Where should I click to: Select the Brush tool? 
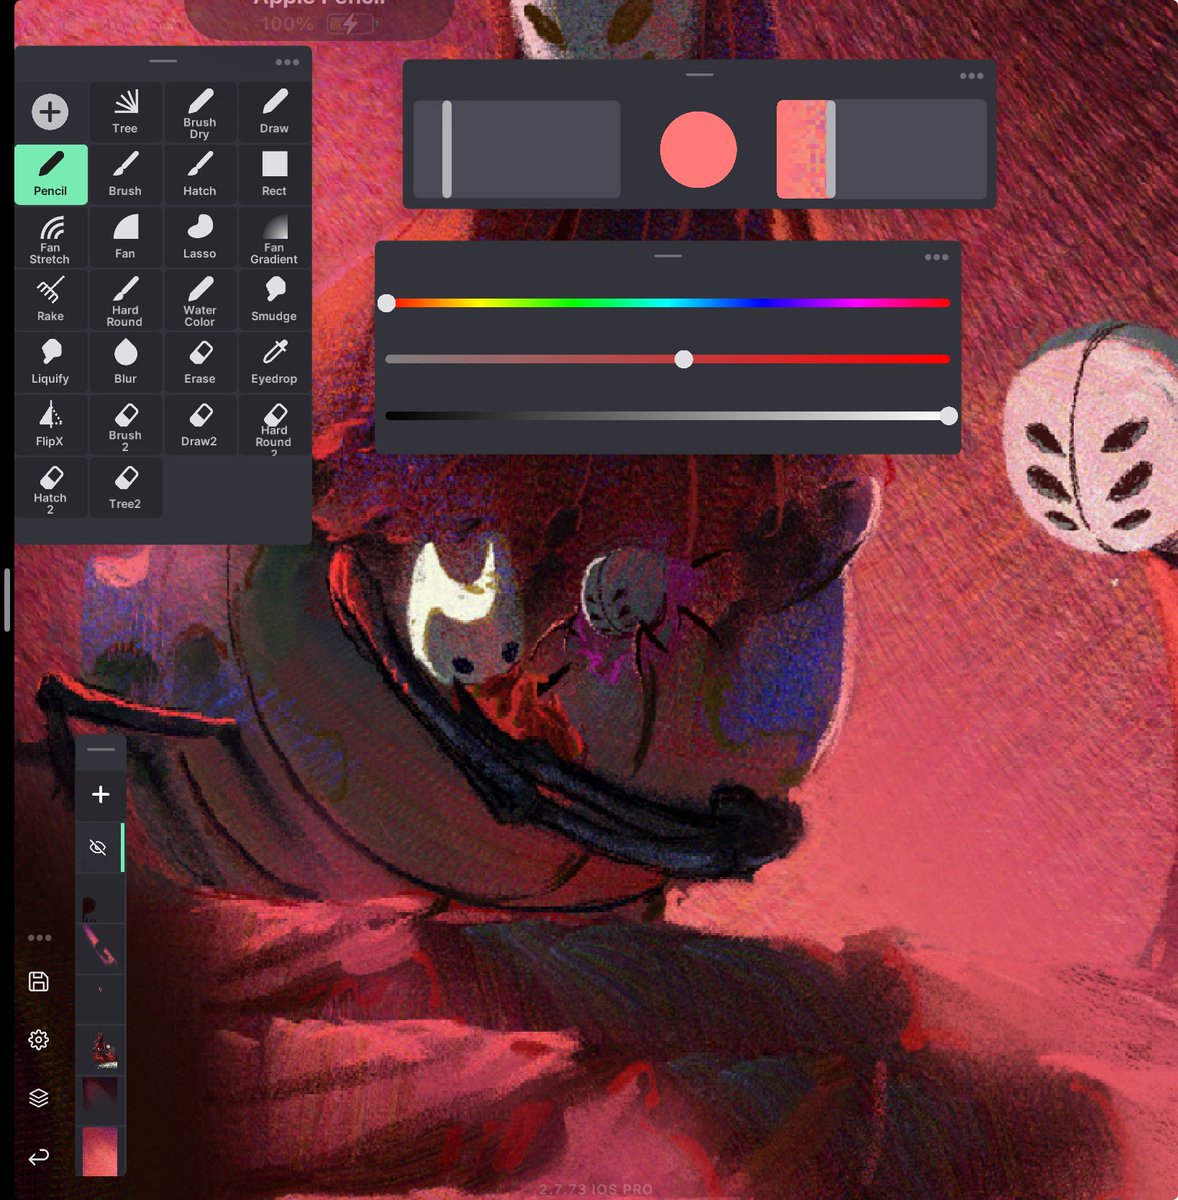click(125, 175)
